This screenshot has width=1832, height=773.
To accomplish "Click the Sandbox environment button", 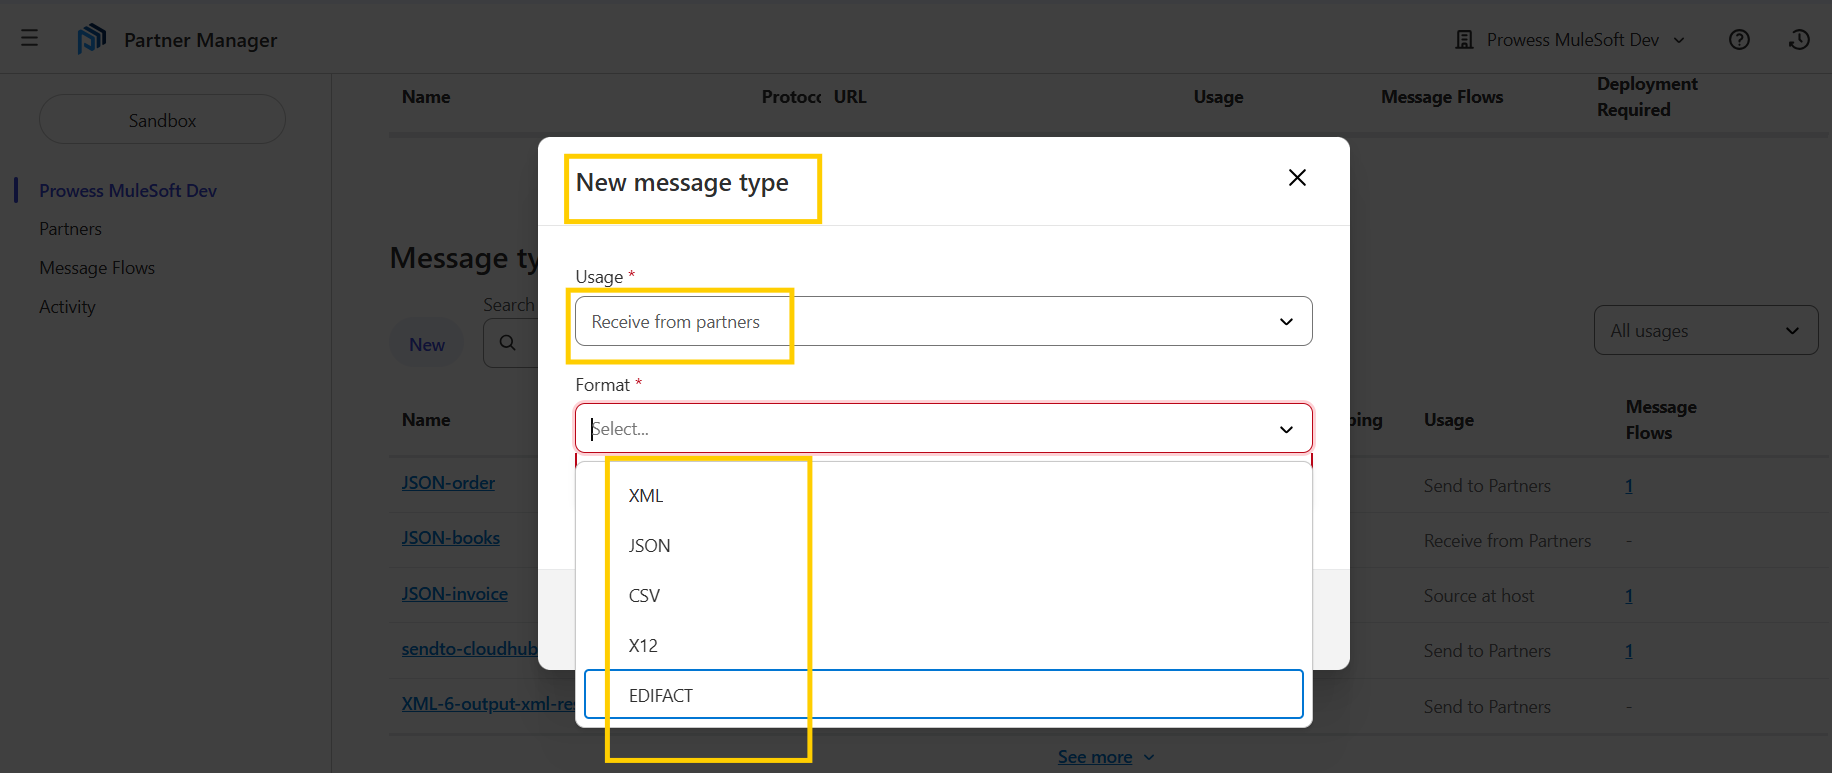I will [162, 120].
